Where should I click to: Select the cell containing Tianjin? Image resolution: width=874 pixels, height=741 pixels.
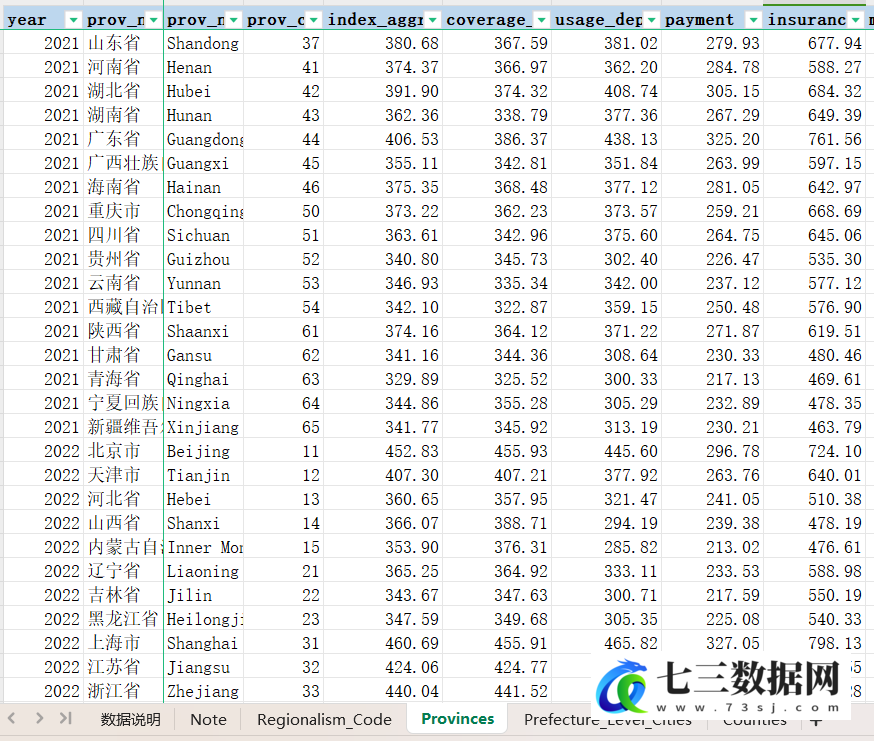[x=203, y=474]
